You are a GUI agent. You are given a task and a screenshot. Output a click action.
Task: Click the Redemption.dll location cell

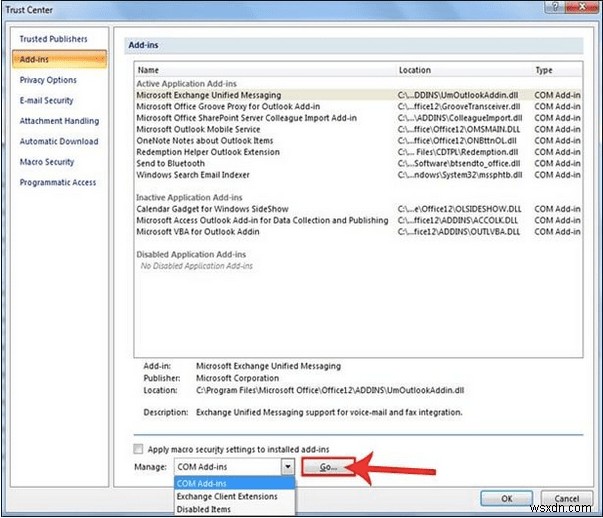458,152
